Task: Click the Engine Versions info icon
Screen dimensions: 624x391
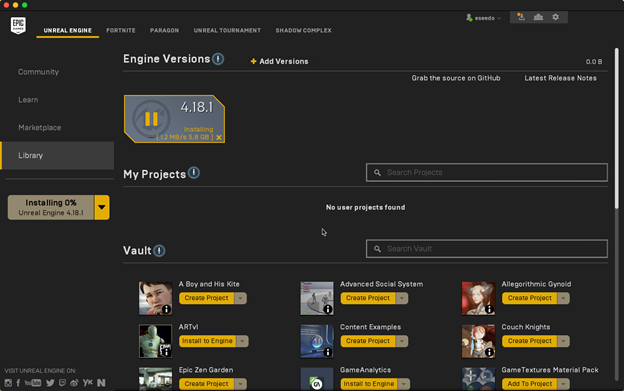Action: [x=218, y=59]
